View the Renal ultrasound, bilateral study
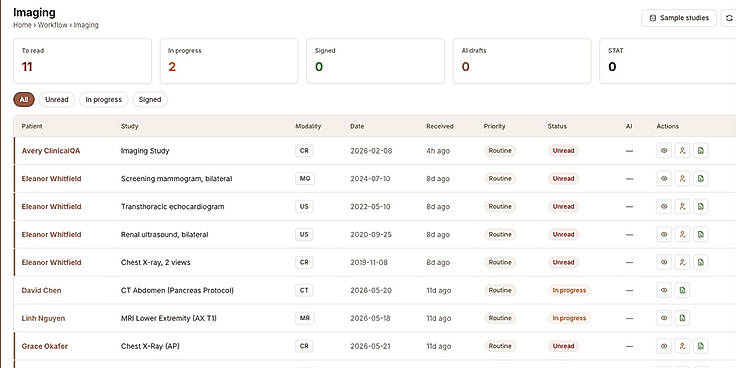 664,234
